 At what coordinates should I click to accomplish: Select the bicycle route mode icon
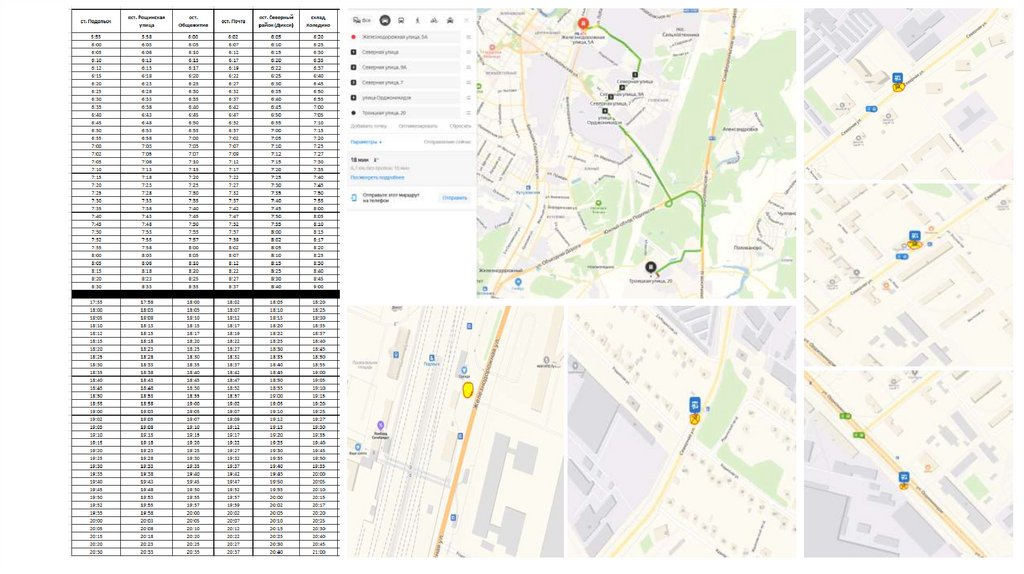(x=434, y=20)
